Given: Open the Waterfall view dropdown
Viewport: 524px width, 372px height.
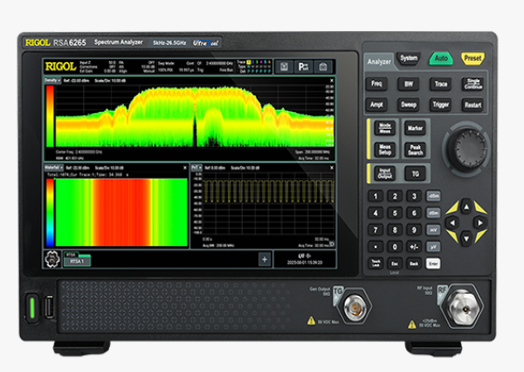Looking at the screenshot, I should pos(54,168).
